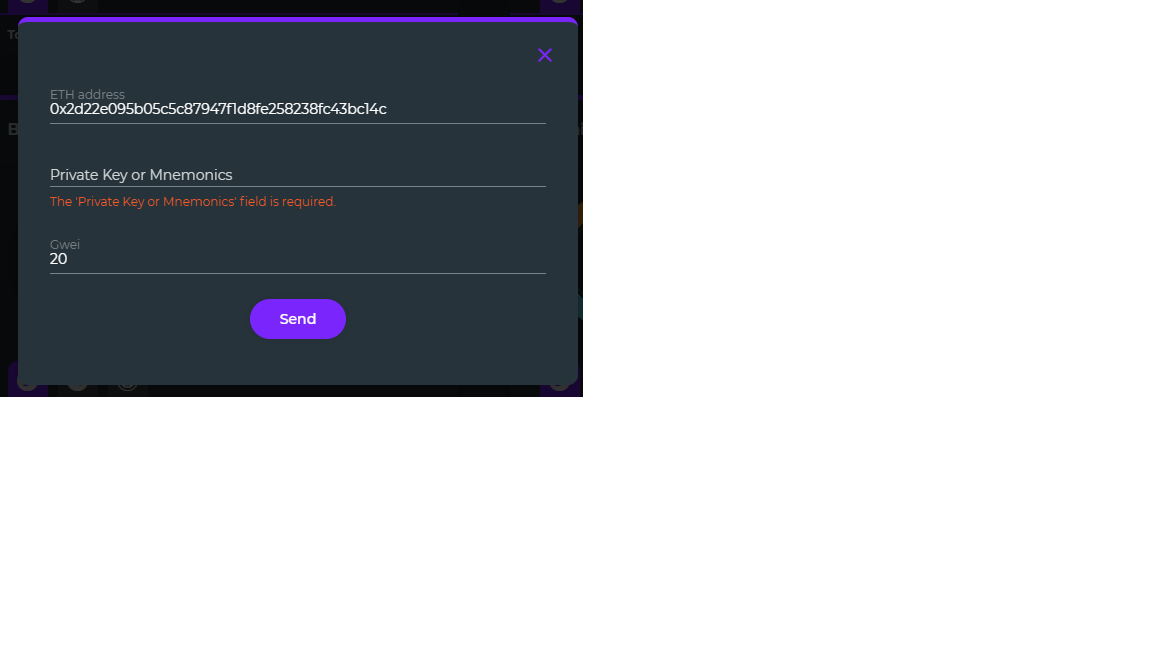The width and height of the screenshot is (1152, 648).
Task: Click the 'ETH address' field label
Action: [87, 94]
